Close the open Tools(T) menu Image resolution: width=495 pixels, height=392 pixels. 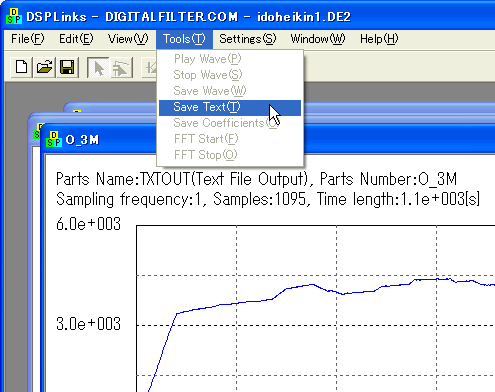[184, 39]
